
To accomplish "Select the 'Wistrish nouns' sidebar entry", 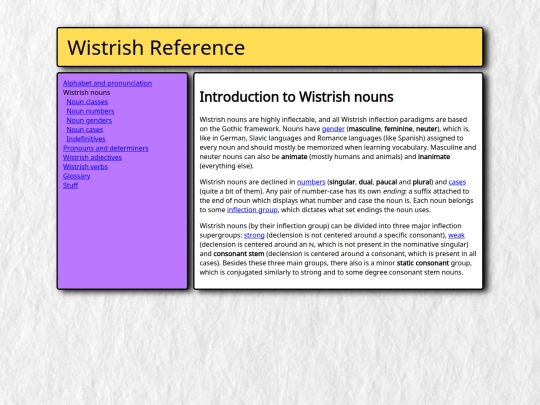I will point(86,93).
